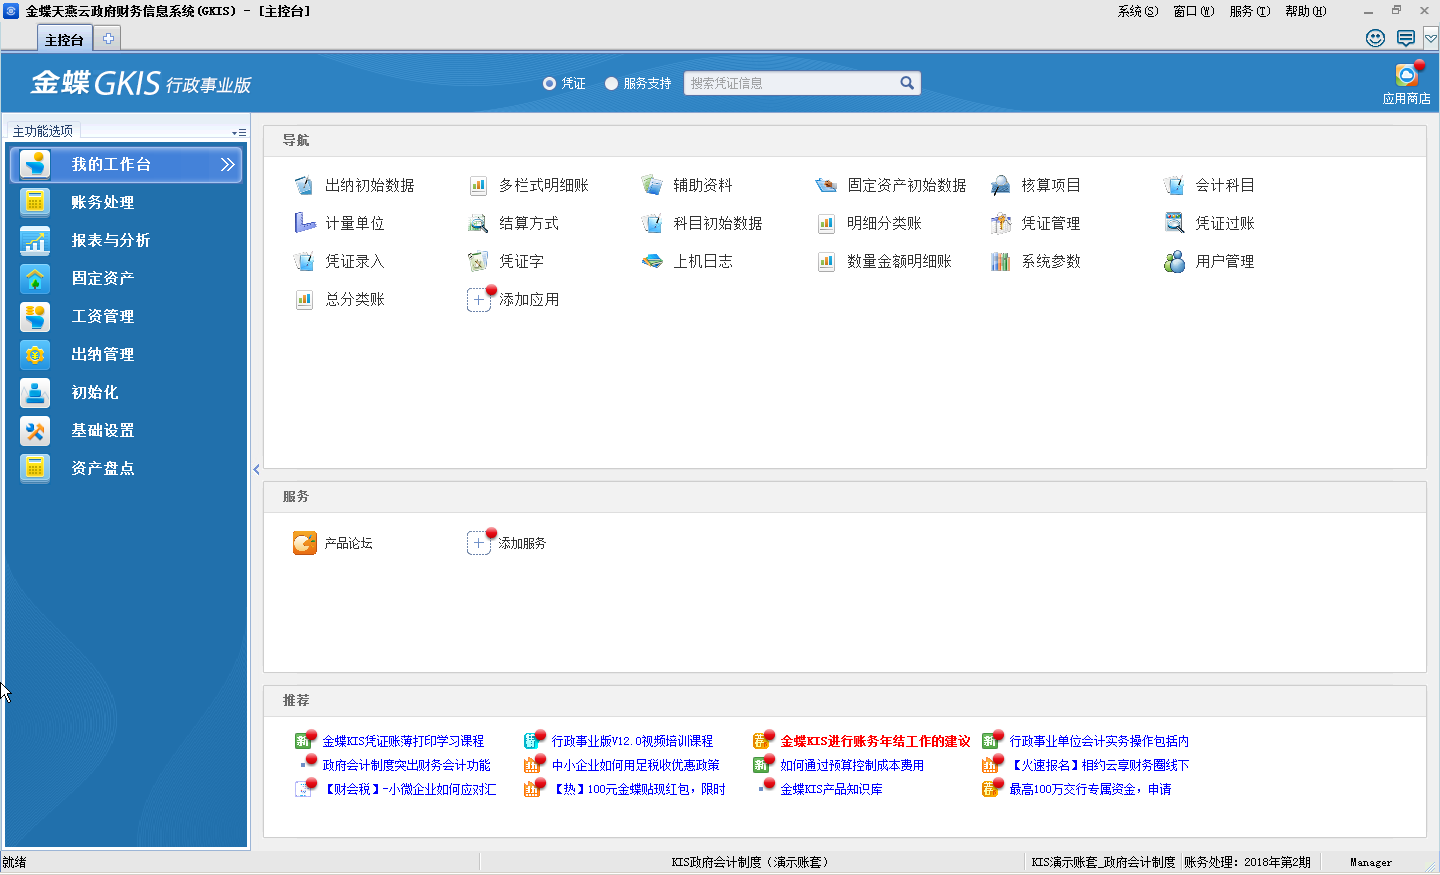Open link 中小企业如何用足税收优惠政策
Viewport: 1440px width, 875px height.
pyautogui.click(x=635, y=765)
